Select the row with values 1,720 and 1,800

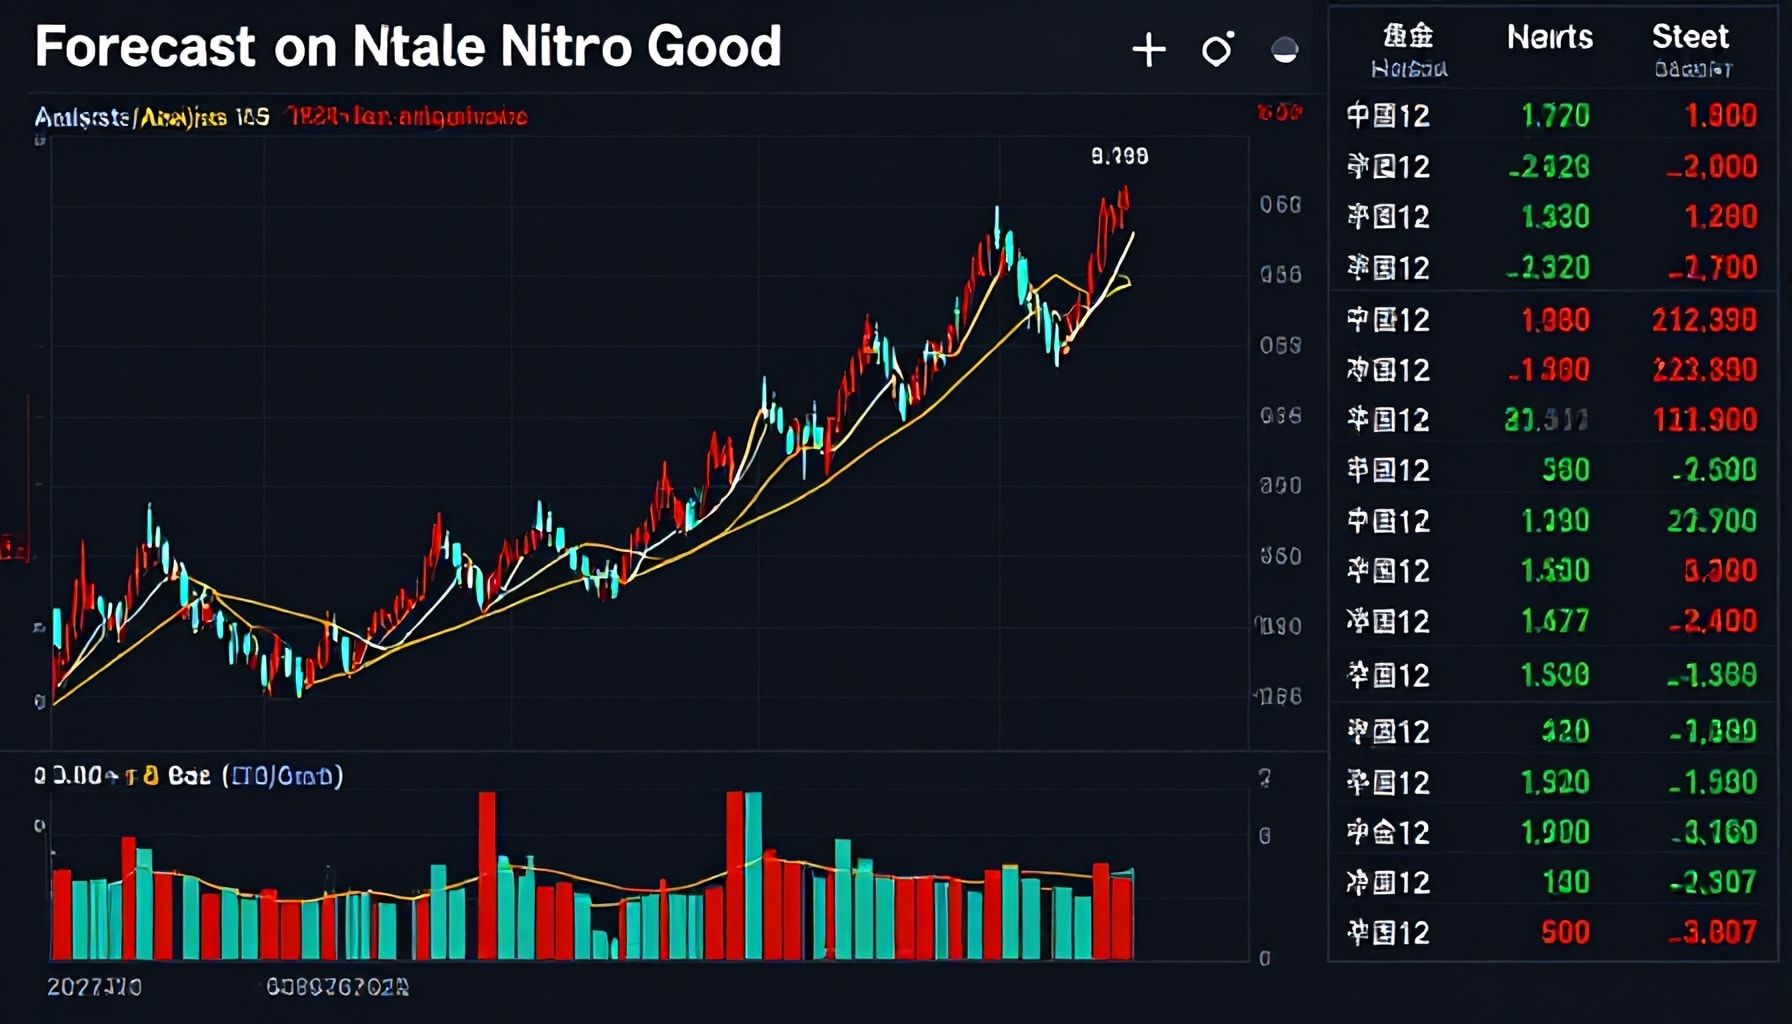click(1550, 116)
